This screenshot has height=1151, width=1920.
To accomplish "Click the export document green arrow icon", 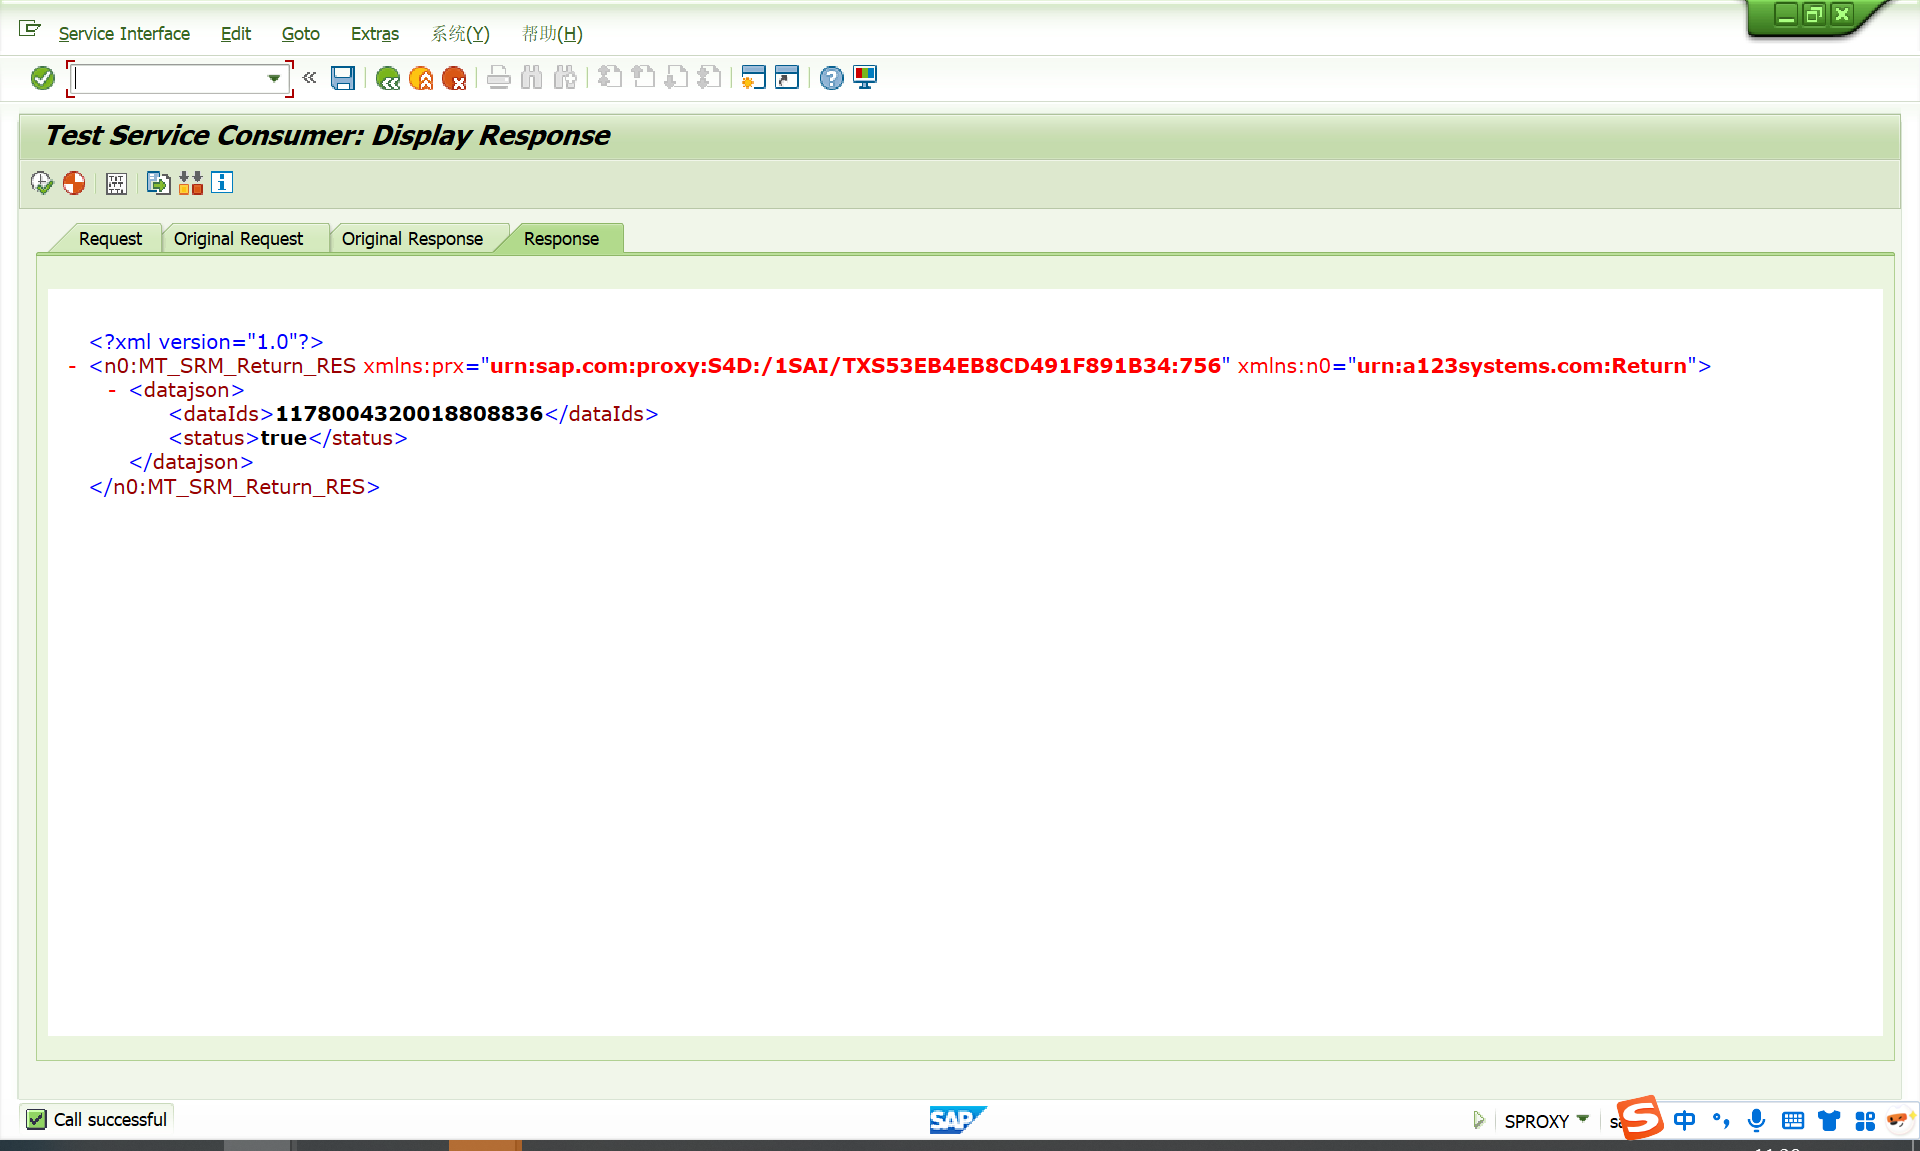I will tap(158, 183).
